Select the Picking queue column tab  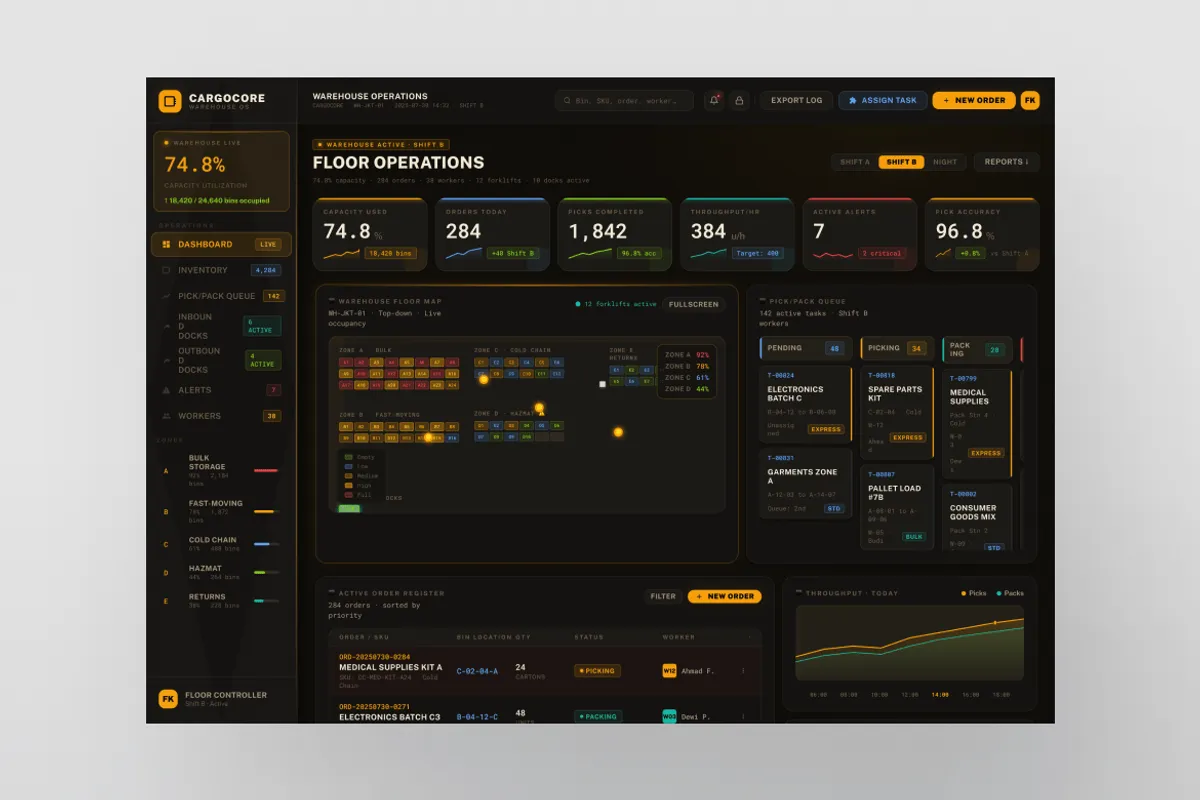(x=897, y=348)
